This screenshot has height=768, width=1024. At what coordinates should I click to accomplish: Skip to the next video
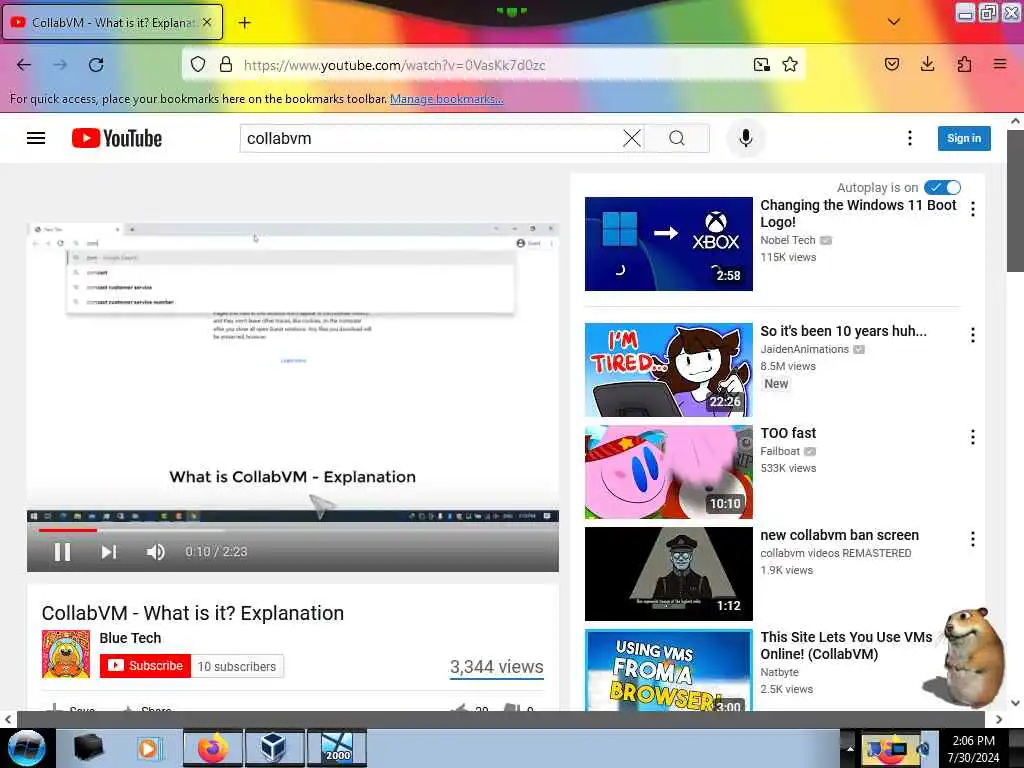[x=109, y=552]
